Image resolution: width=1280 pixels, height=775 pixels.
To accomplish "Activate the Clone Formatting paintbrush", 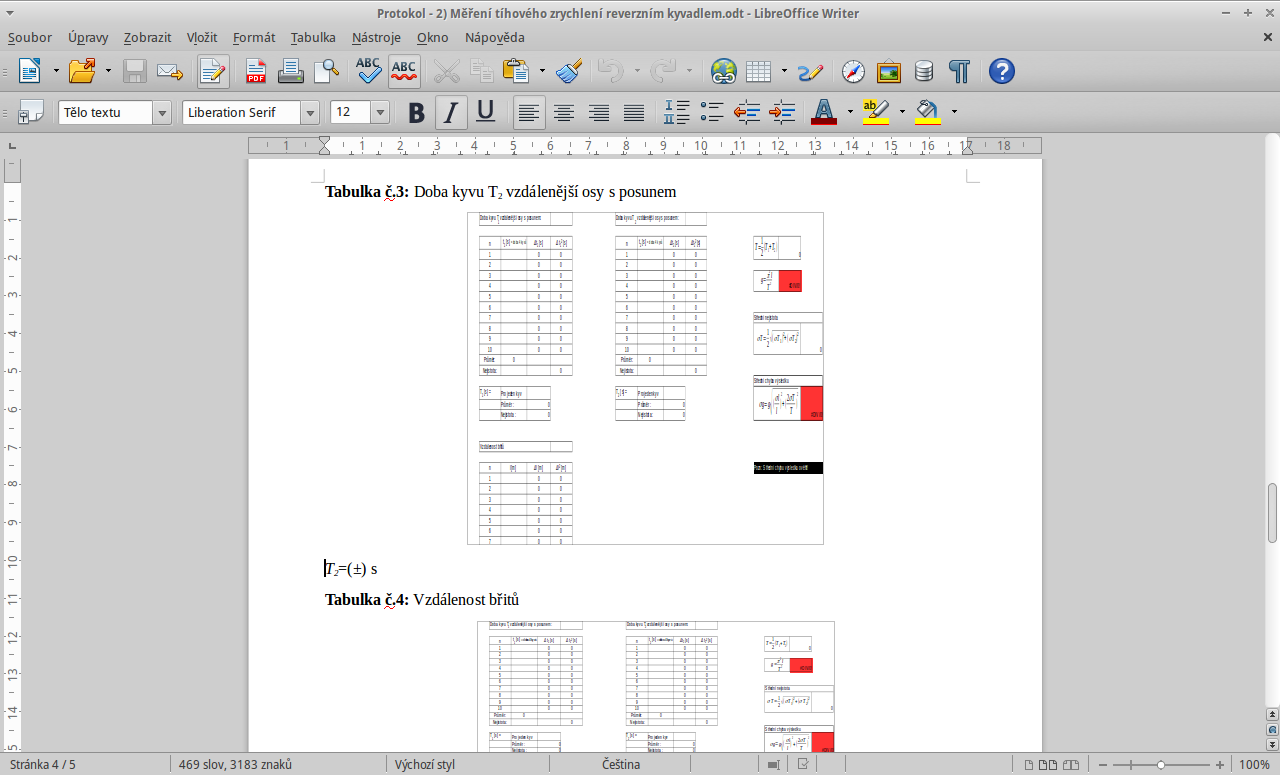I will pos(569,71).
